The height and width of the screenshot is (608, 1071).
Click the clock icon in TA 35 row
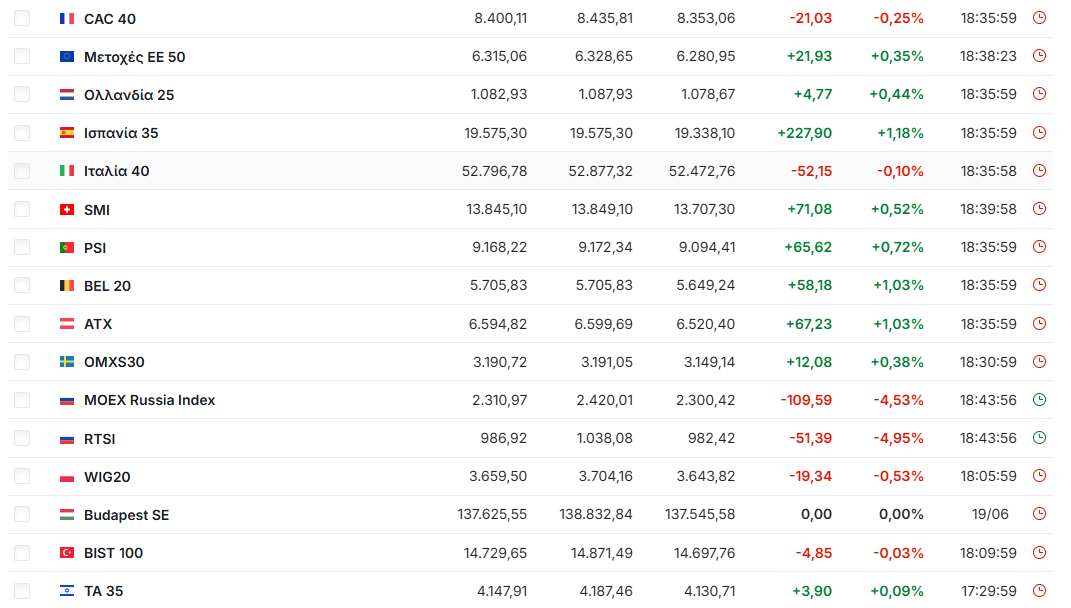(1040, 590)
